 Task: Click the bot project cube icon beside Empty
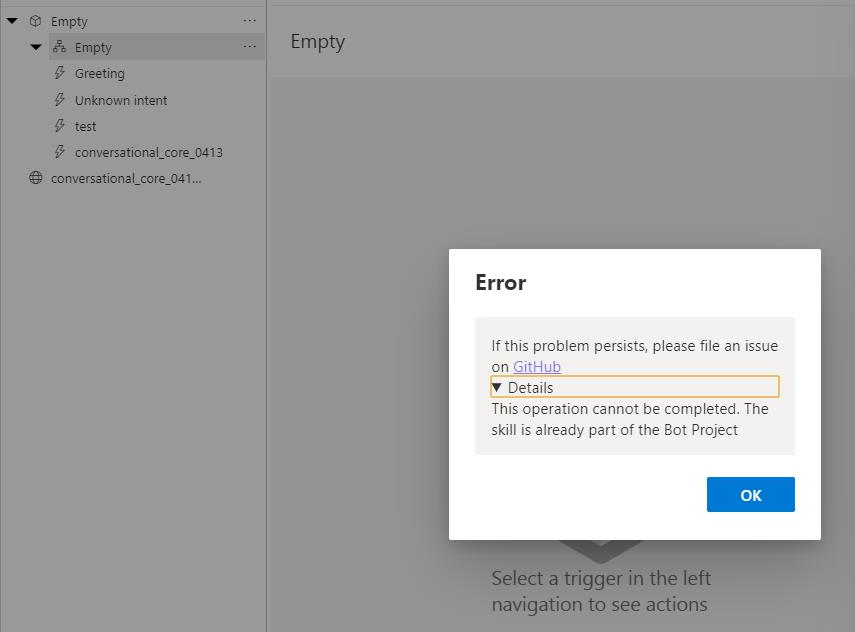pos(38,20)
